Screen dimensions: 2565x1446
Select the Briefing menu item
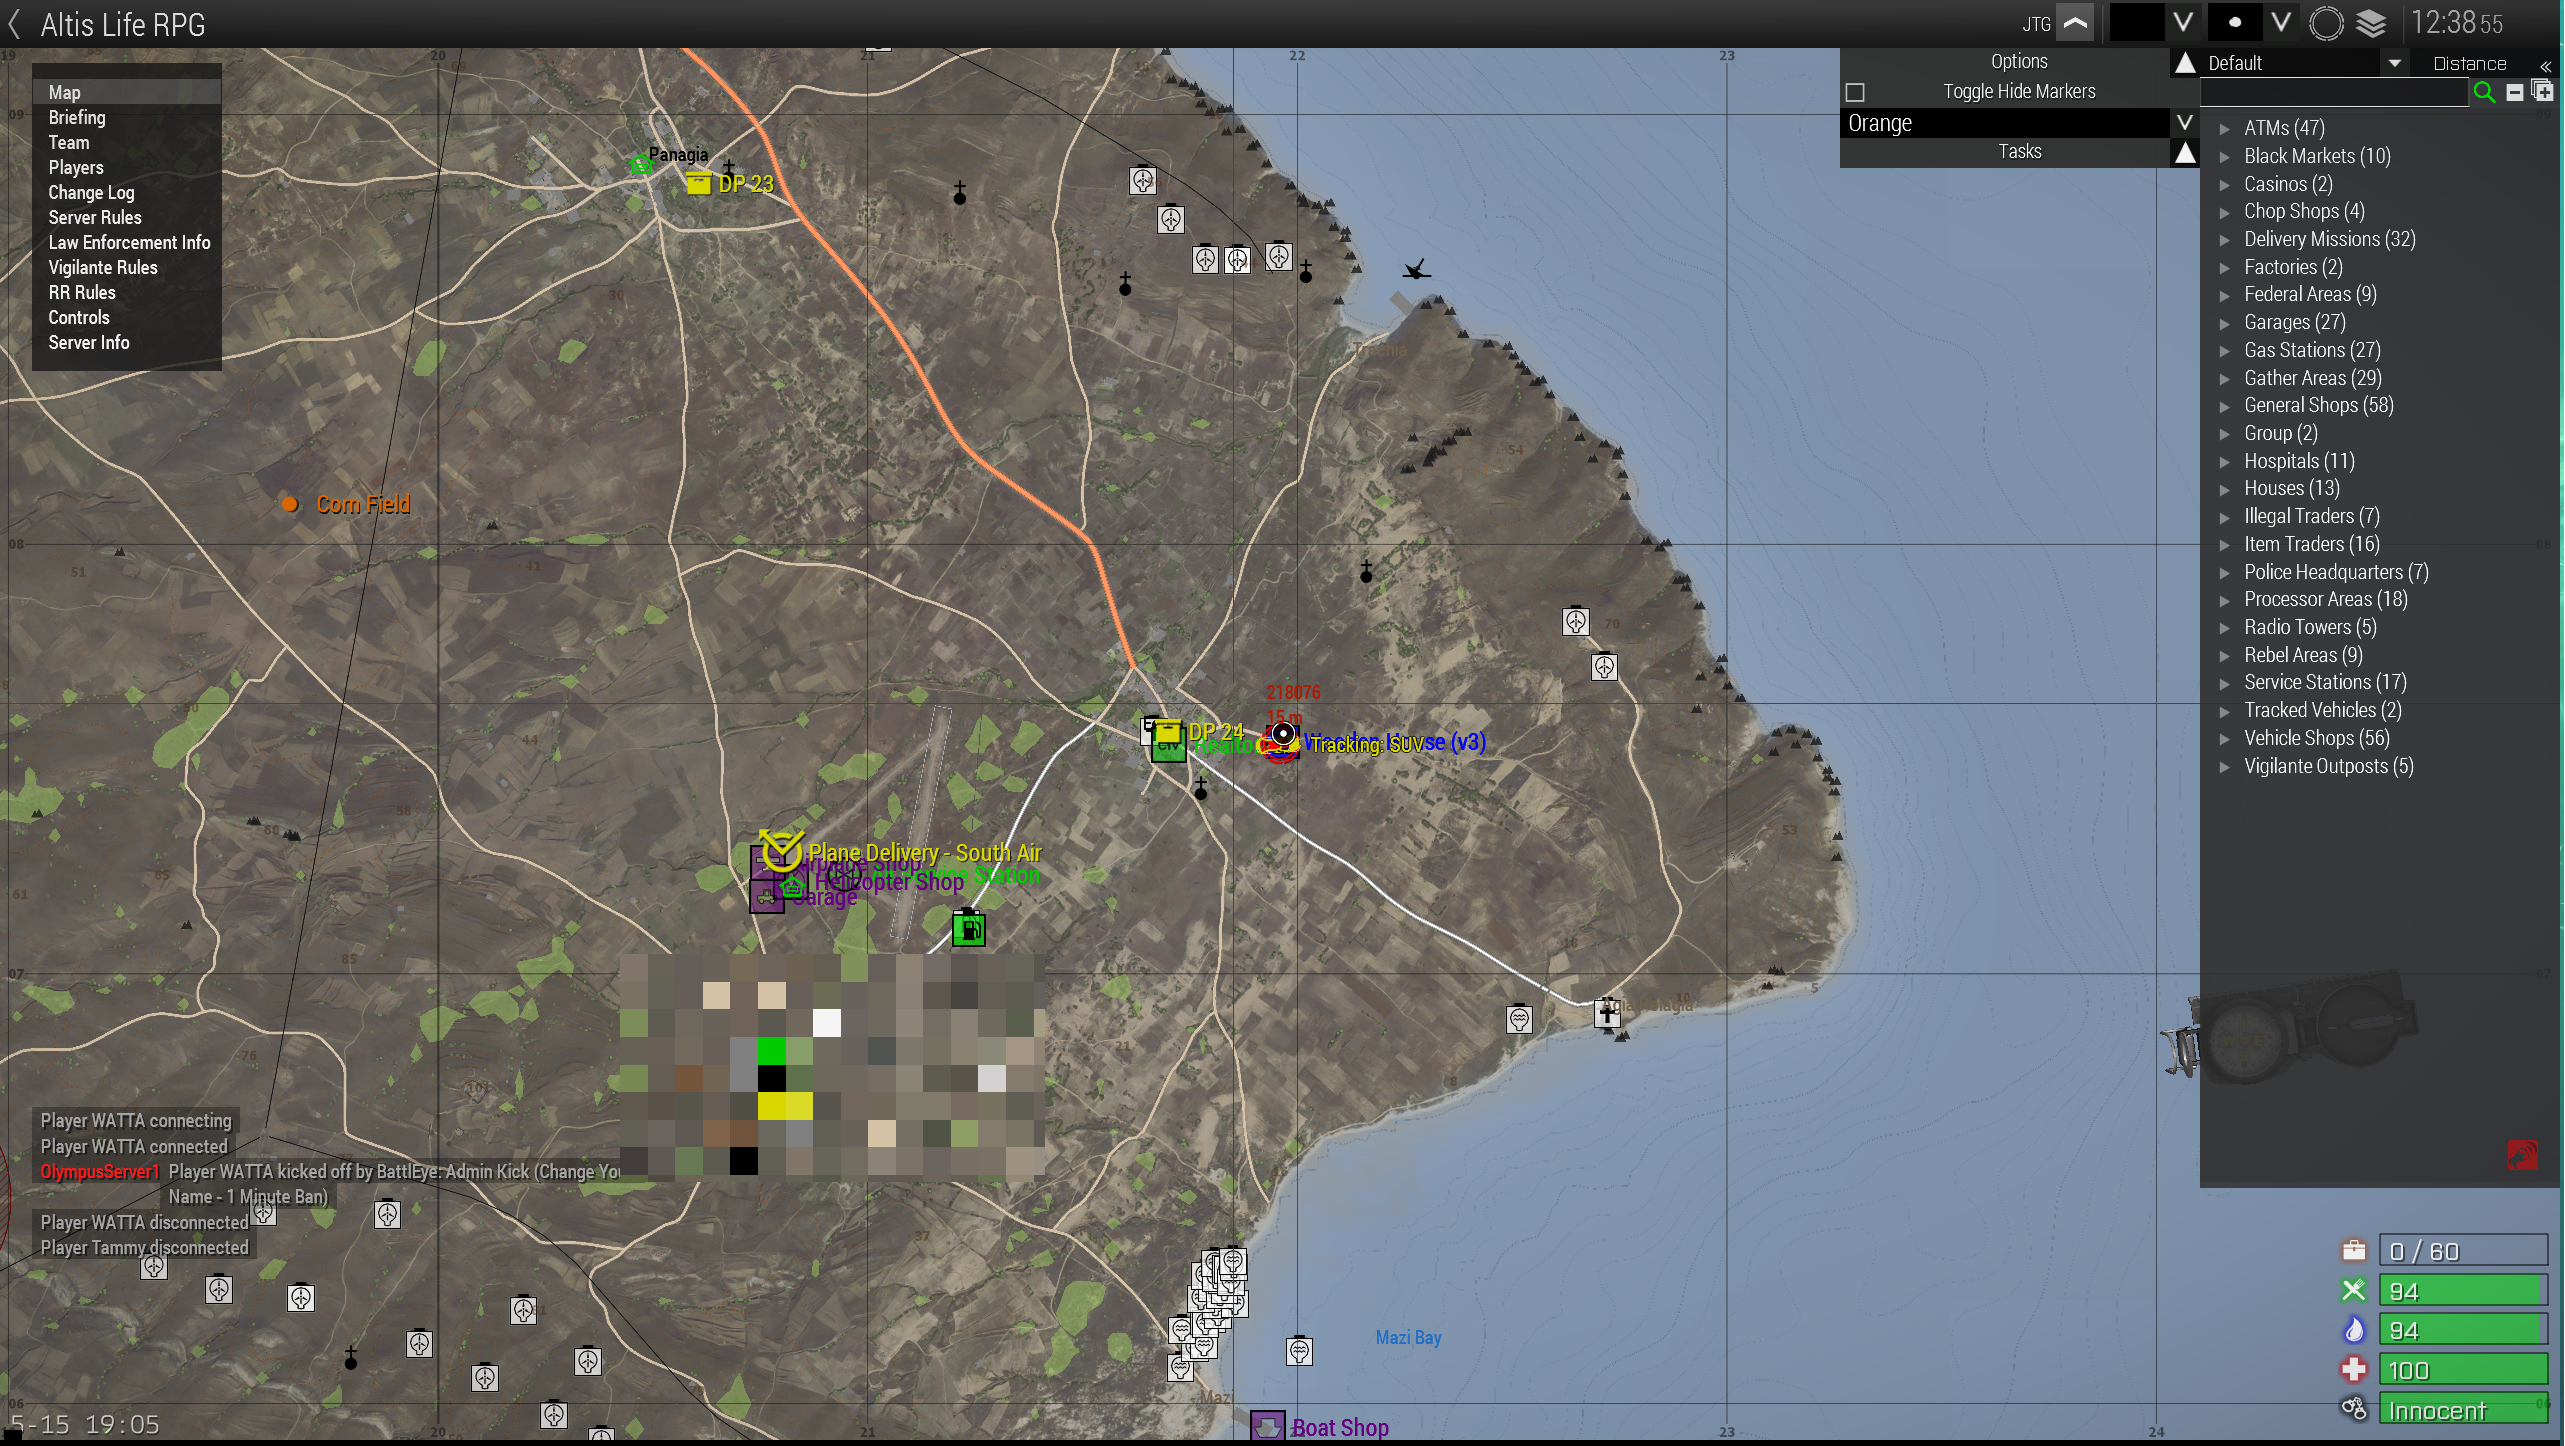[77, 117]
